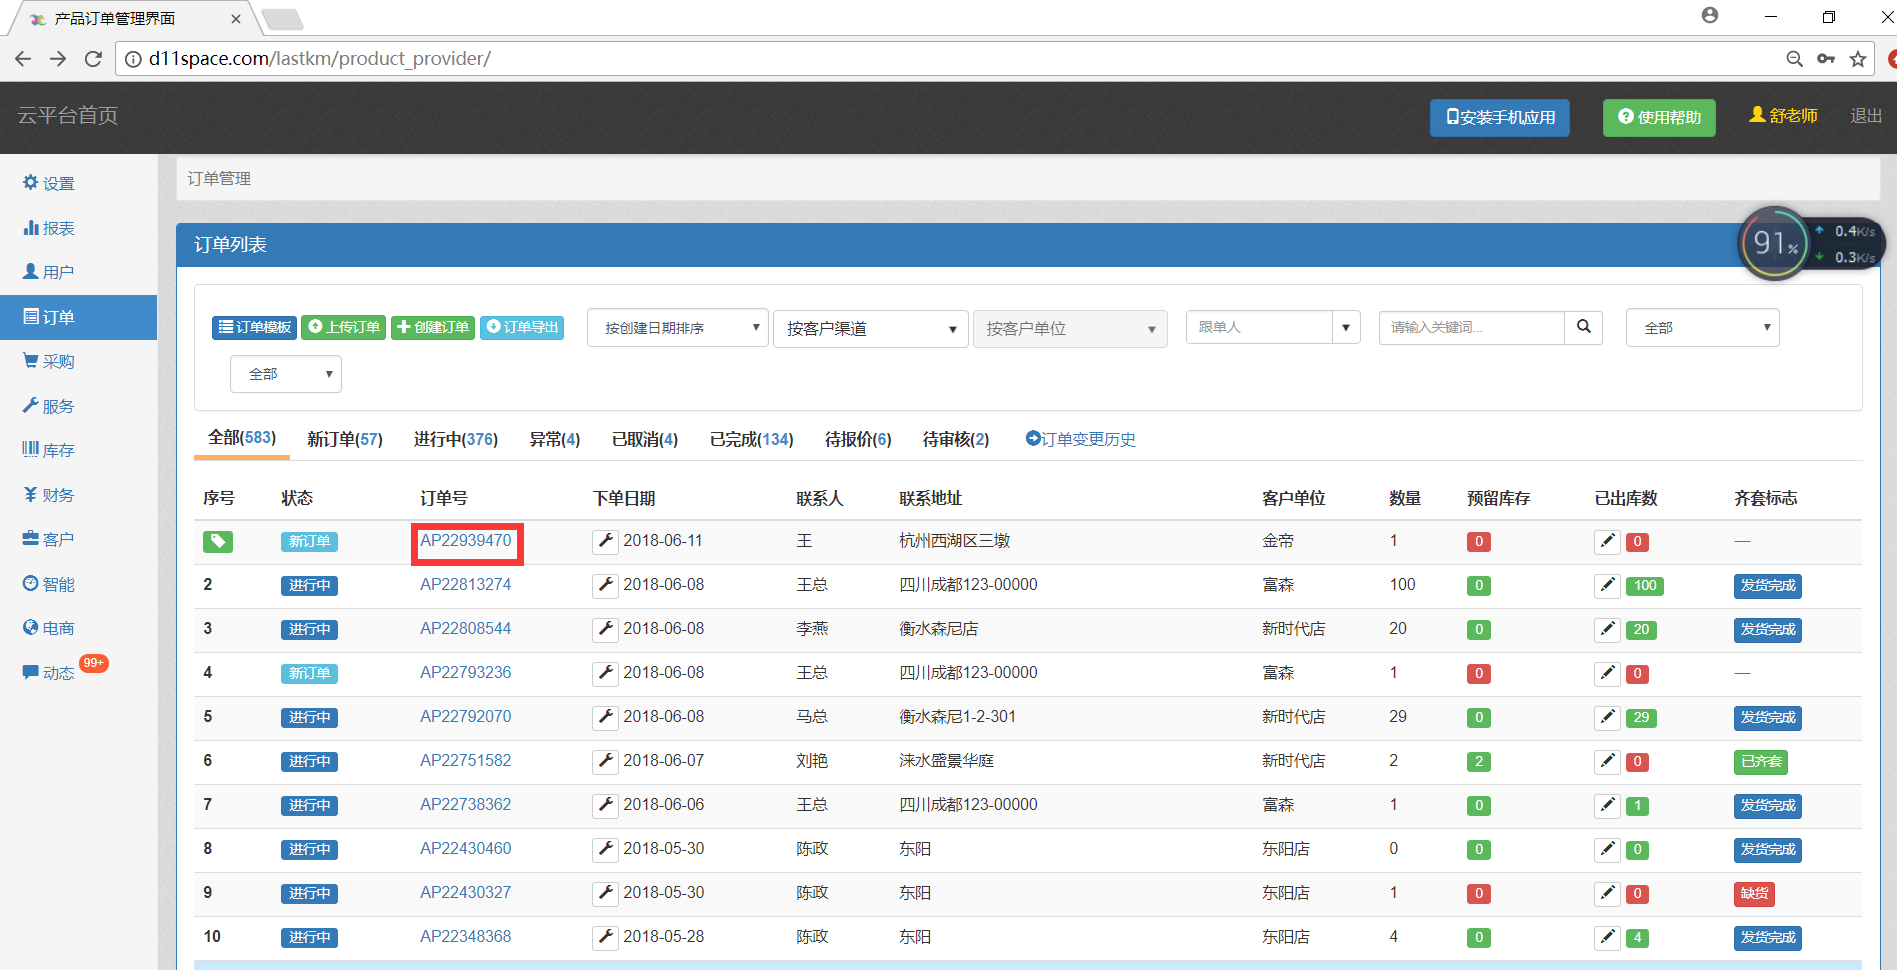Click the browser address bar URL
The height and width of the screenshot is (970, 1897).
320,59
